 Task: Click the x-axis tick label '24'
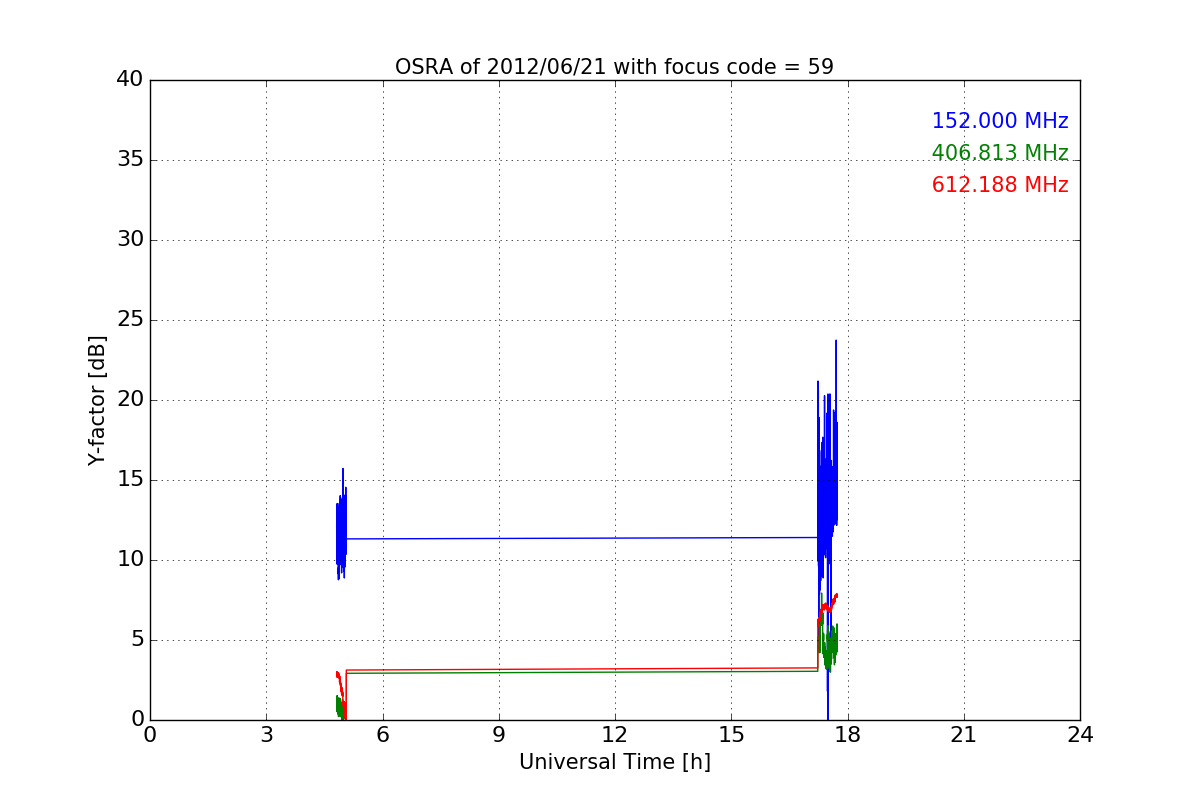click(x=1080, y=735)
